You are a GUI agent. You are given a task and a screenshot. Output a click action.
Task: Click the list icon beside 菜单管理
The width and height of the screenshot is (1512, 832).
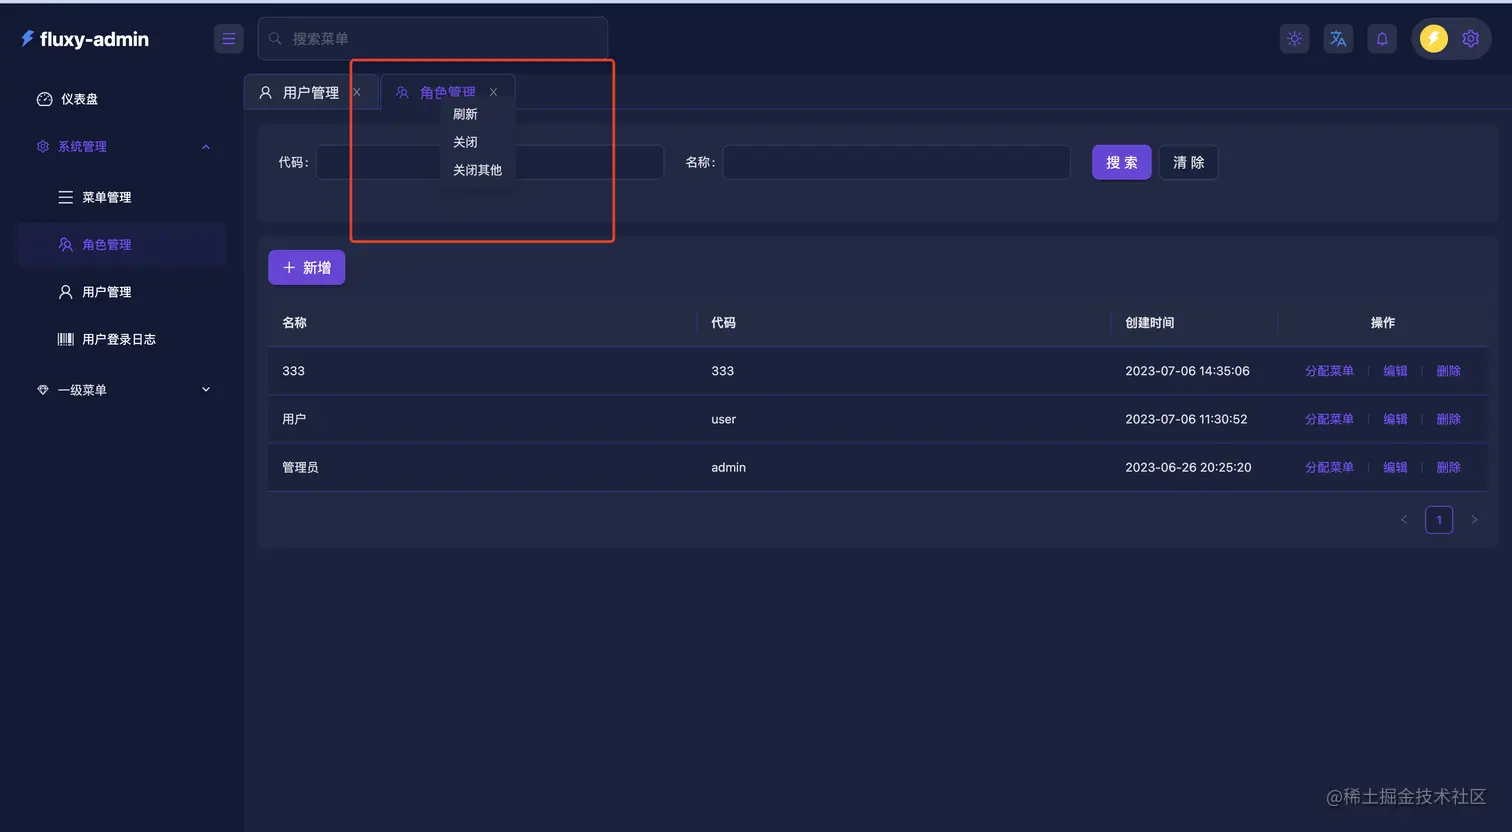pyautogui.click(x=65, y=197)
